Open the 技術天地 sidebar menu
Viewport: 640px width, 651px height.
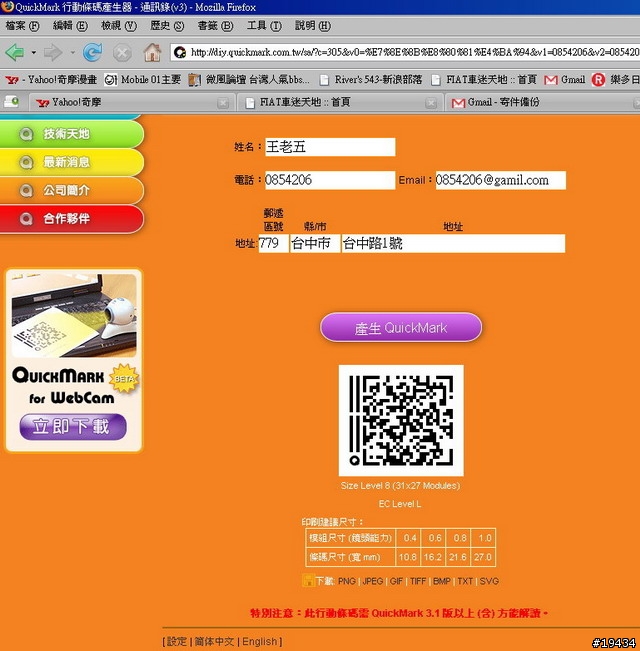click(71, 134)
